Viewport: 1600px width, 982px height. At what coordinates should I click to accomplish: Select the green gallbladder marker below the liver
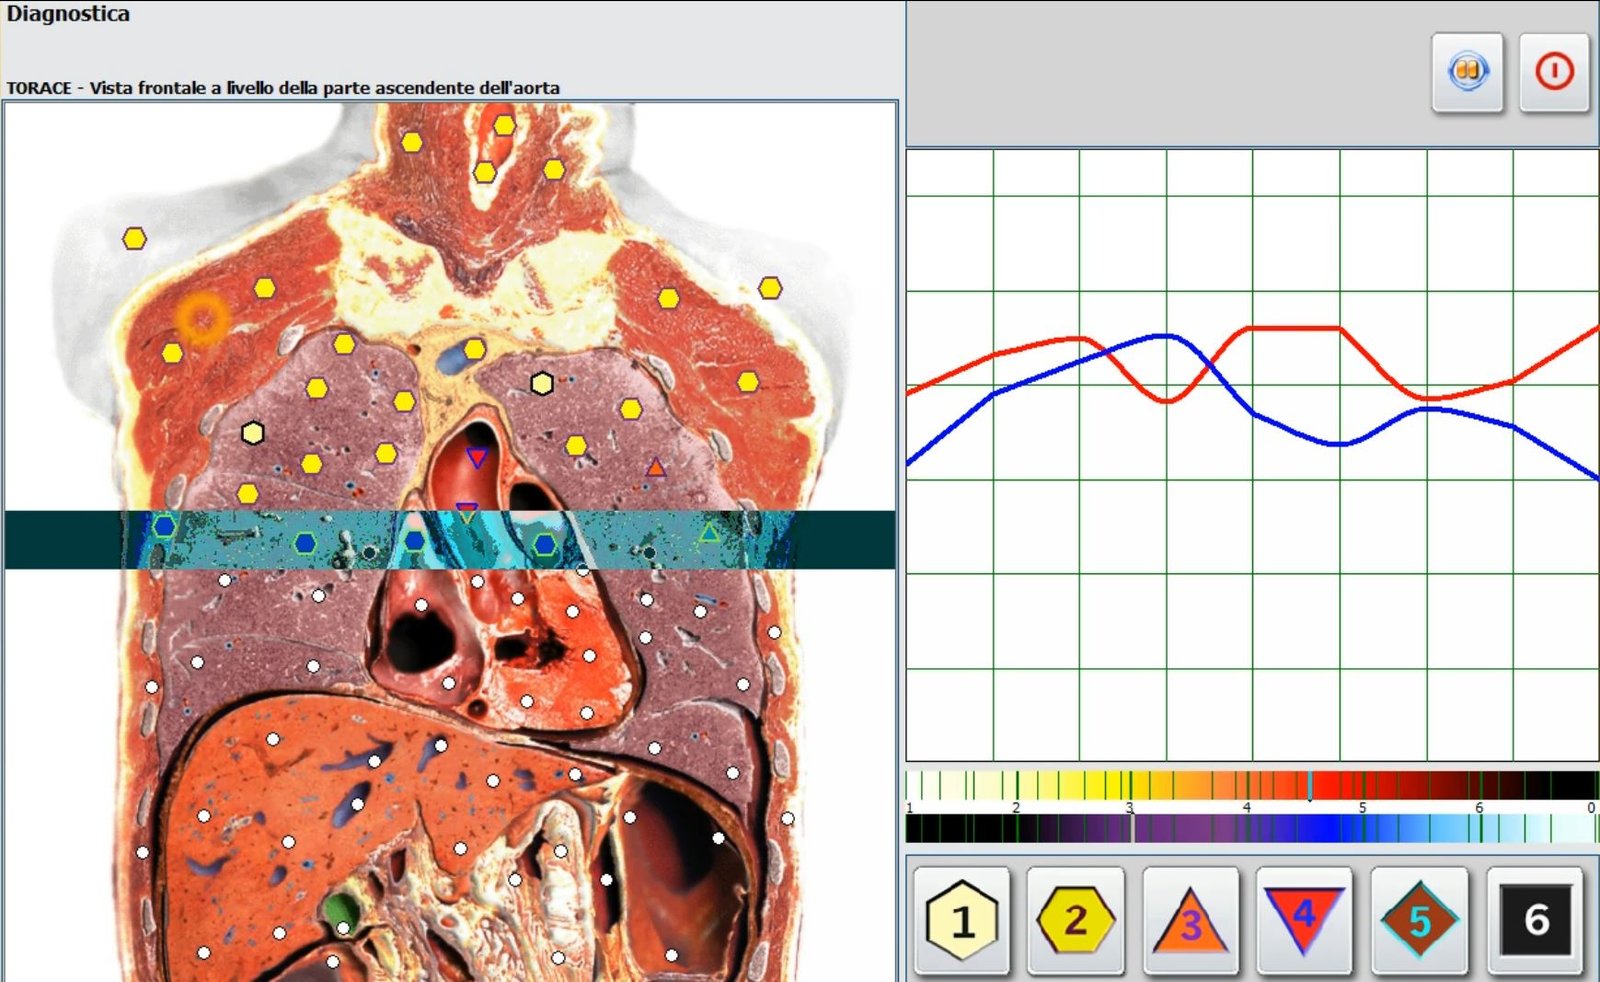pos(341,910)
